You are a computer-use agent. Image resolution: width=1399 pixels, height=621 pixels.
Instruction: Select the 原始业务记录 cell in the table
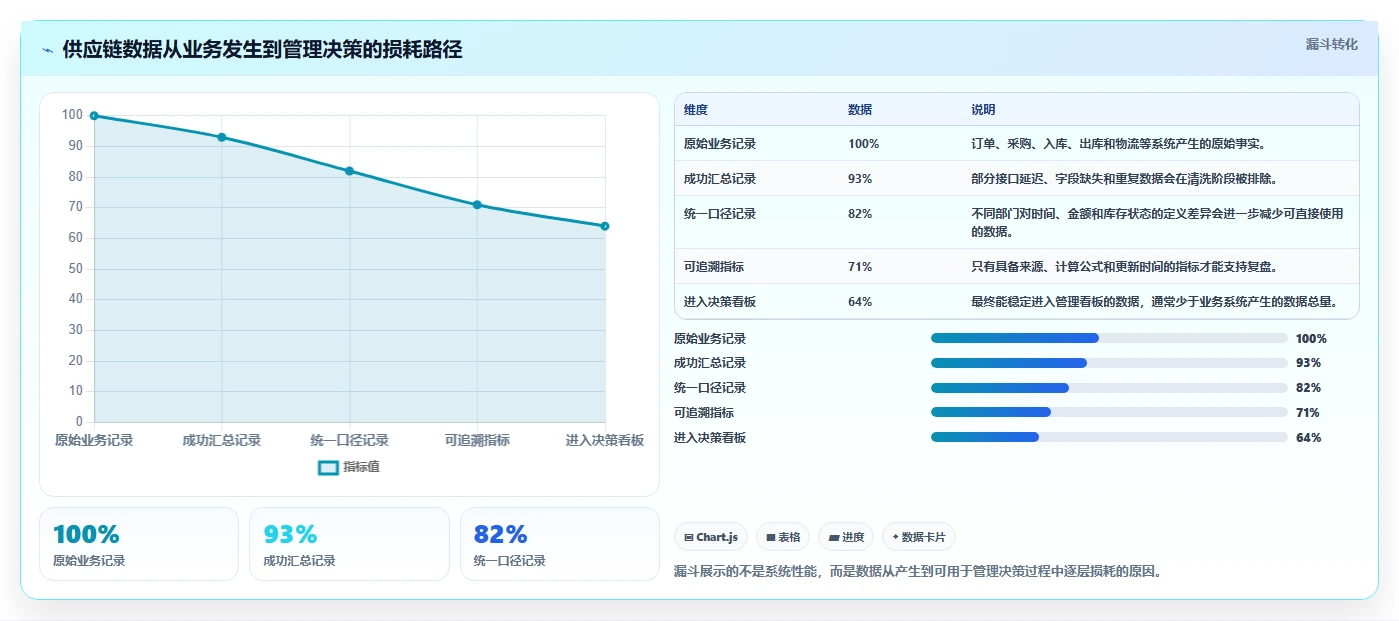point(720,144)
